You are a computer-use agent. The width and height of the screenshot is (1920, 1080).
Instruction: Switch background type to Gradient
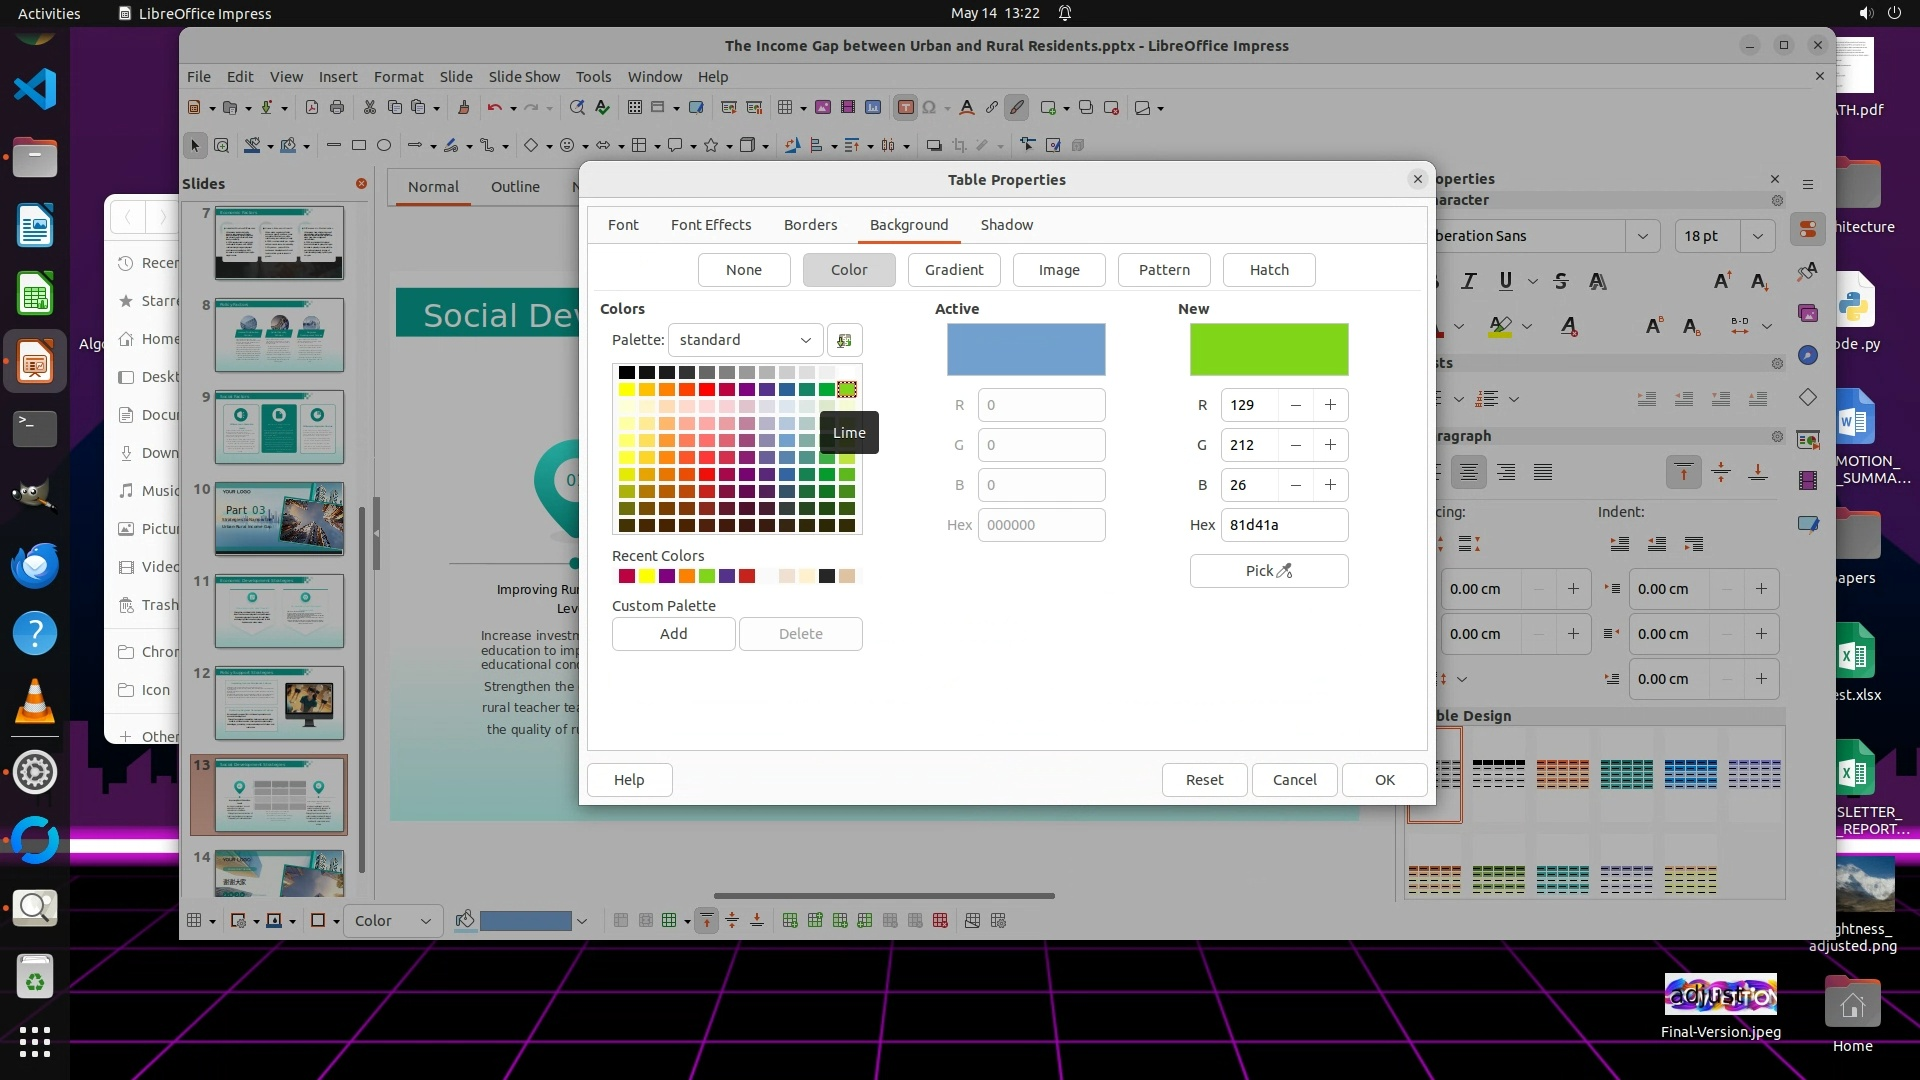[953, 270]
